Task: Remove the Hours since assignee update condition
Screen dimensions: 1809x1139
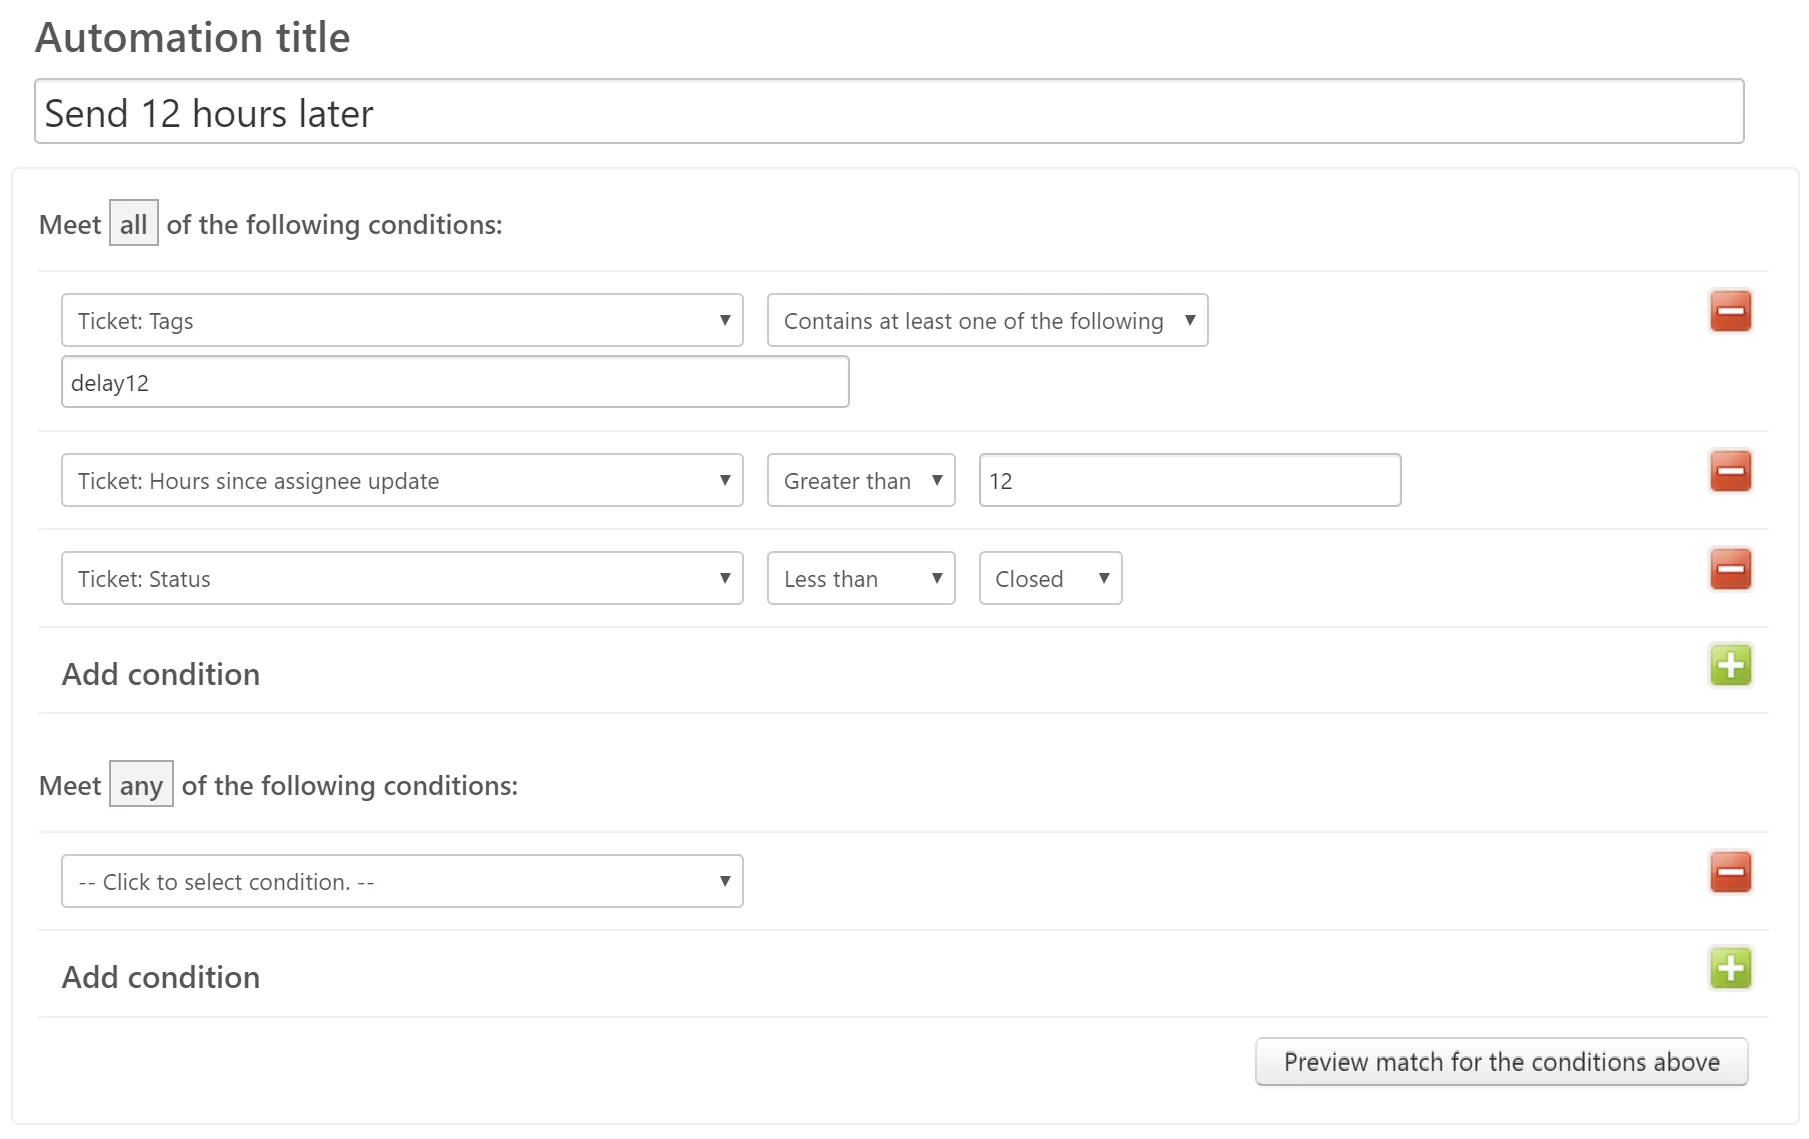Action: [x=1730, y=471]
